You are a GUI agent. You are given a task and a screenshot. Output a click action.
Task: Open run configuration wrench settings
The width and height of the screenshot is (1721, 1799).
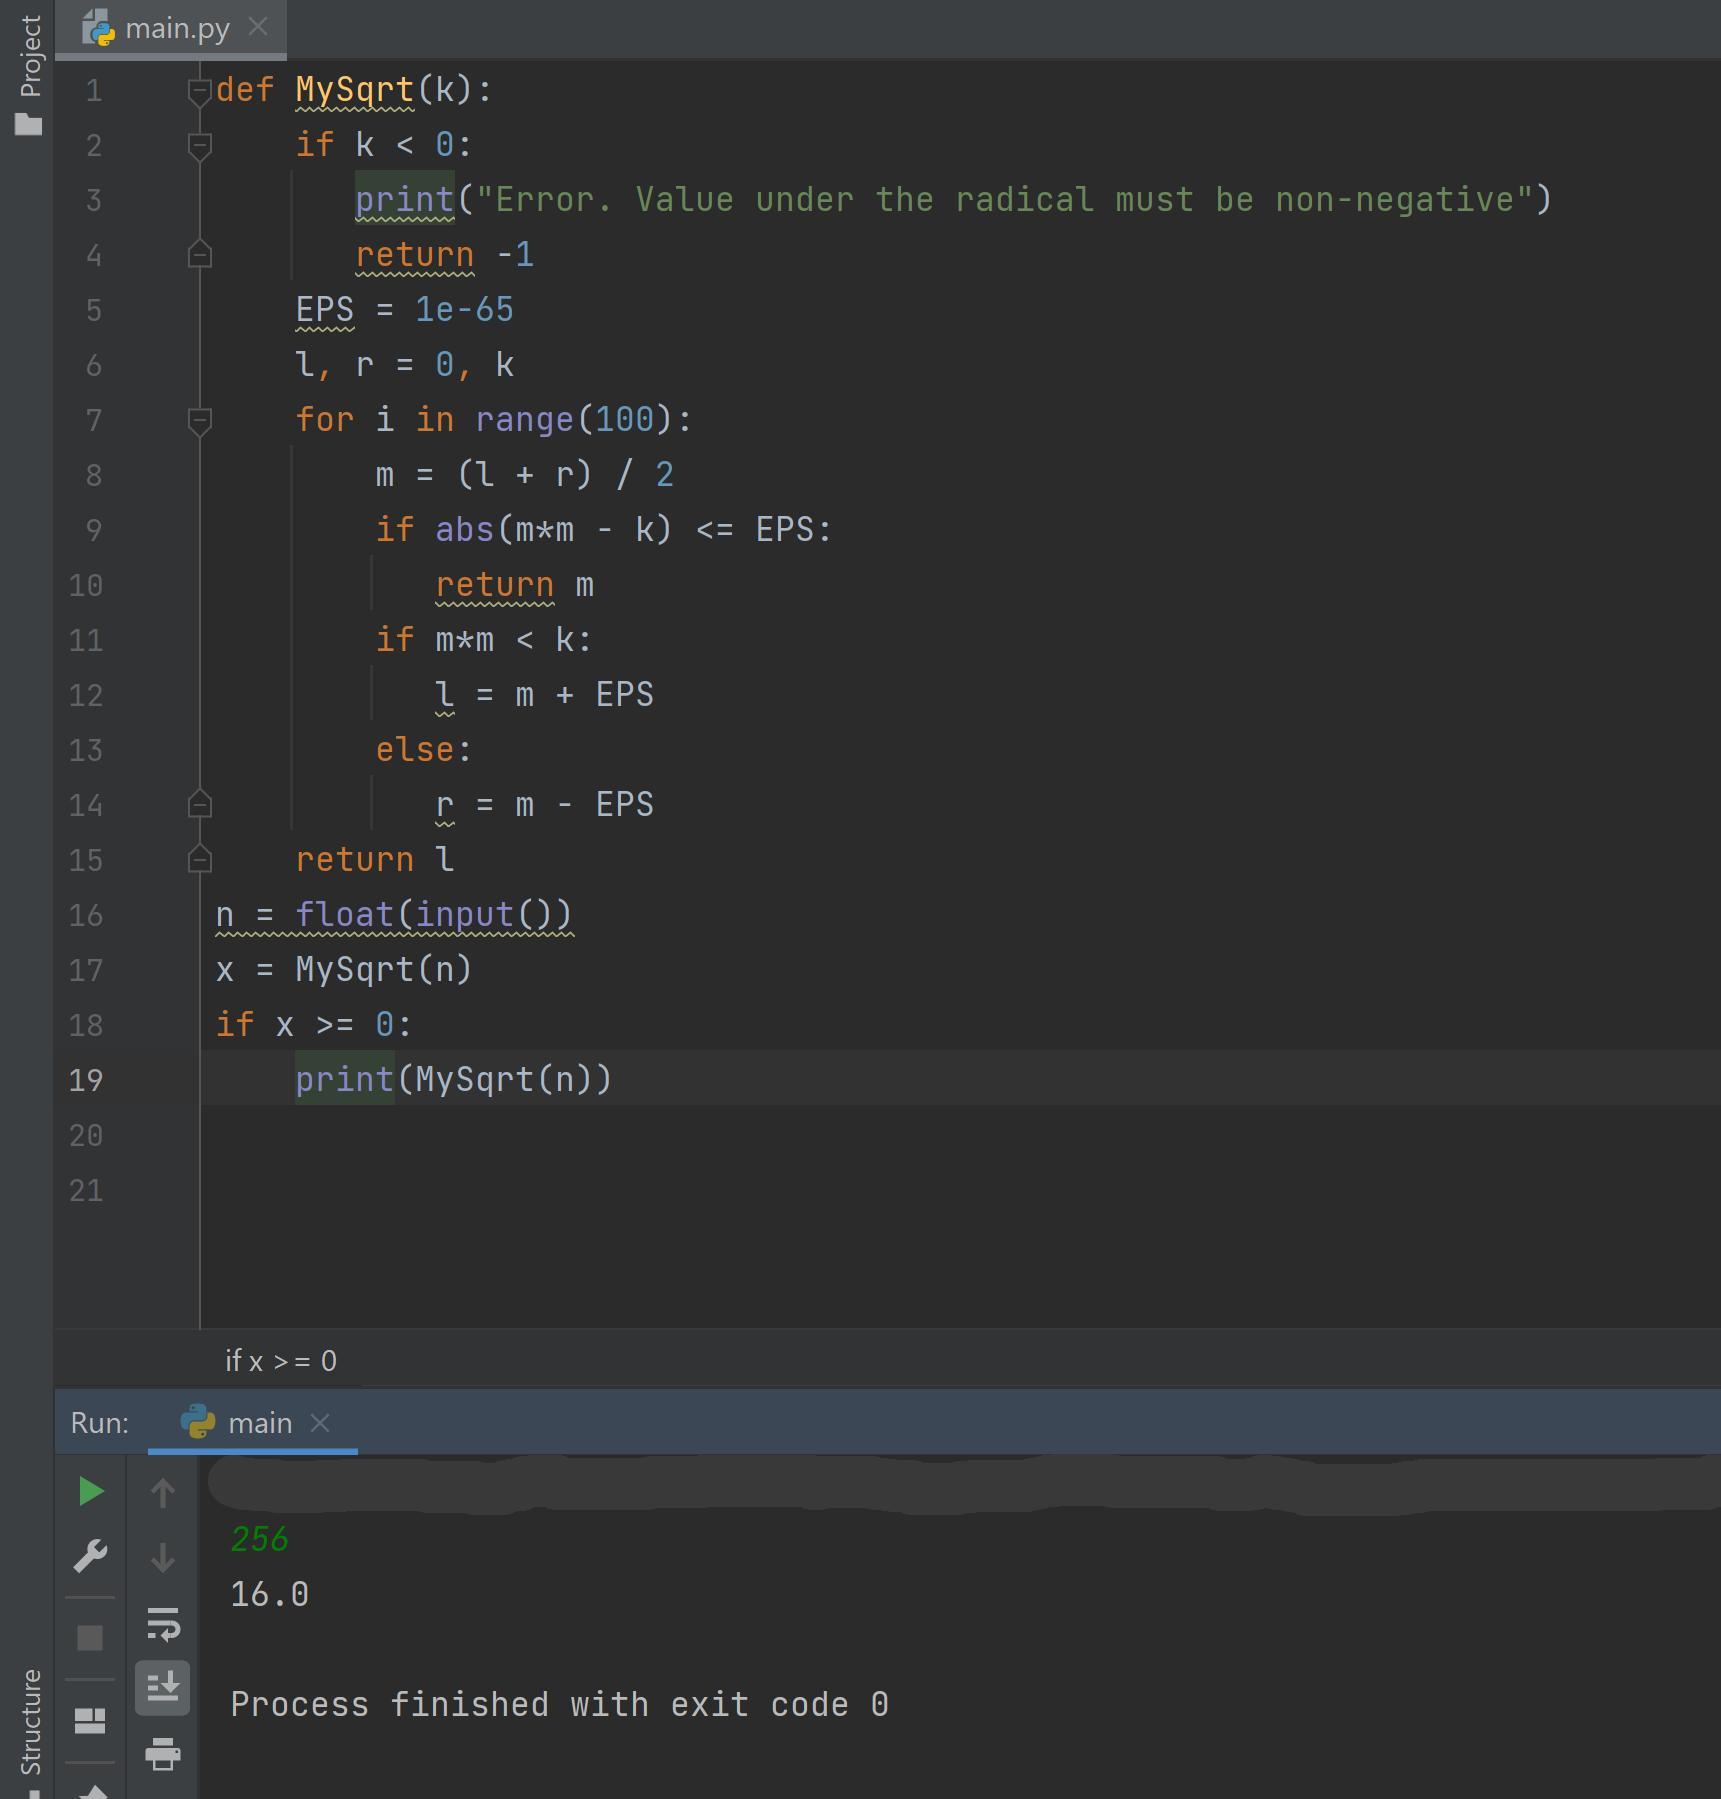(90, 1557)
